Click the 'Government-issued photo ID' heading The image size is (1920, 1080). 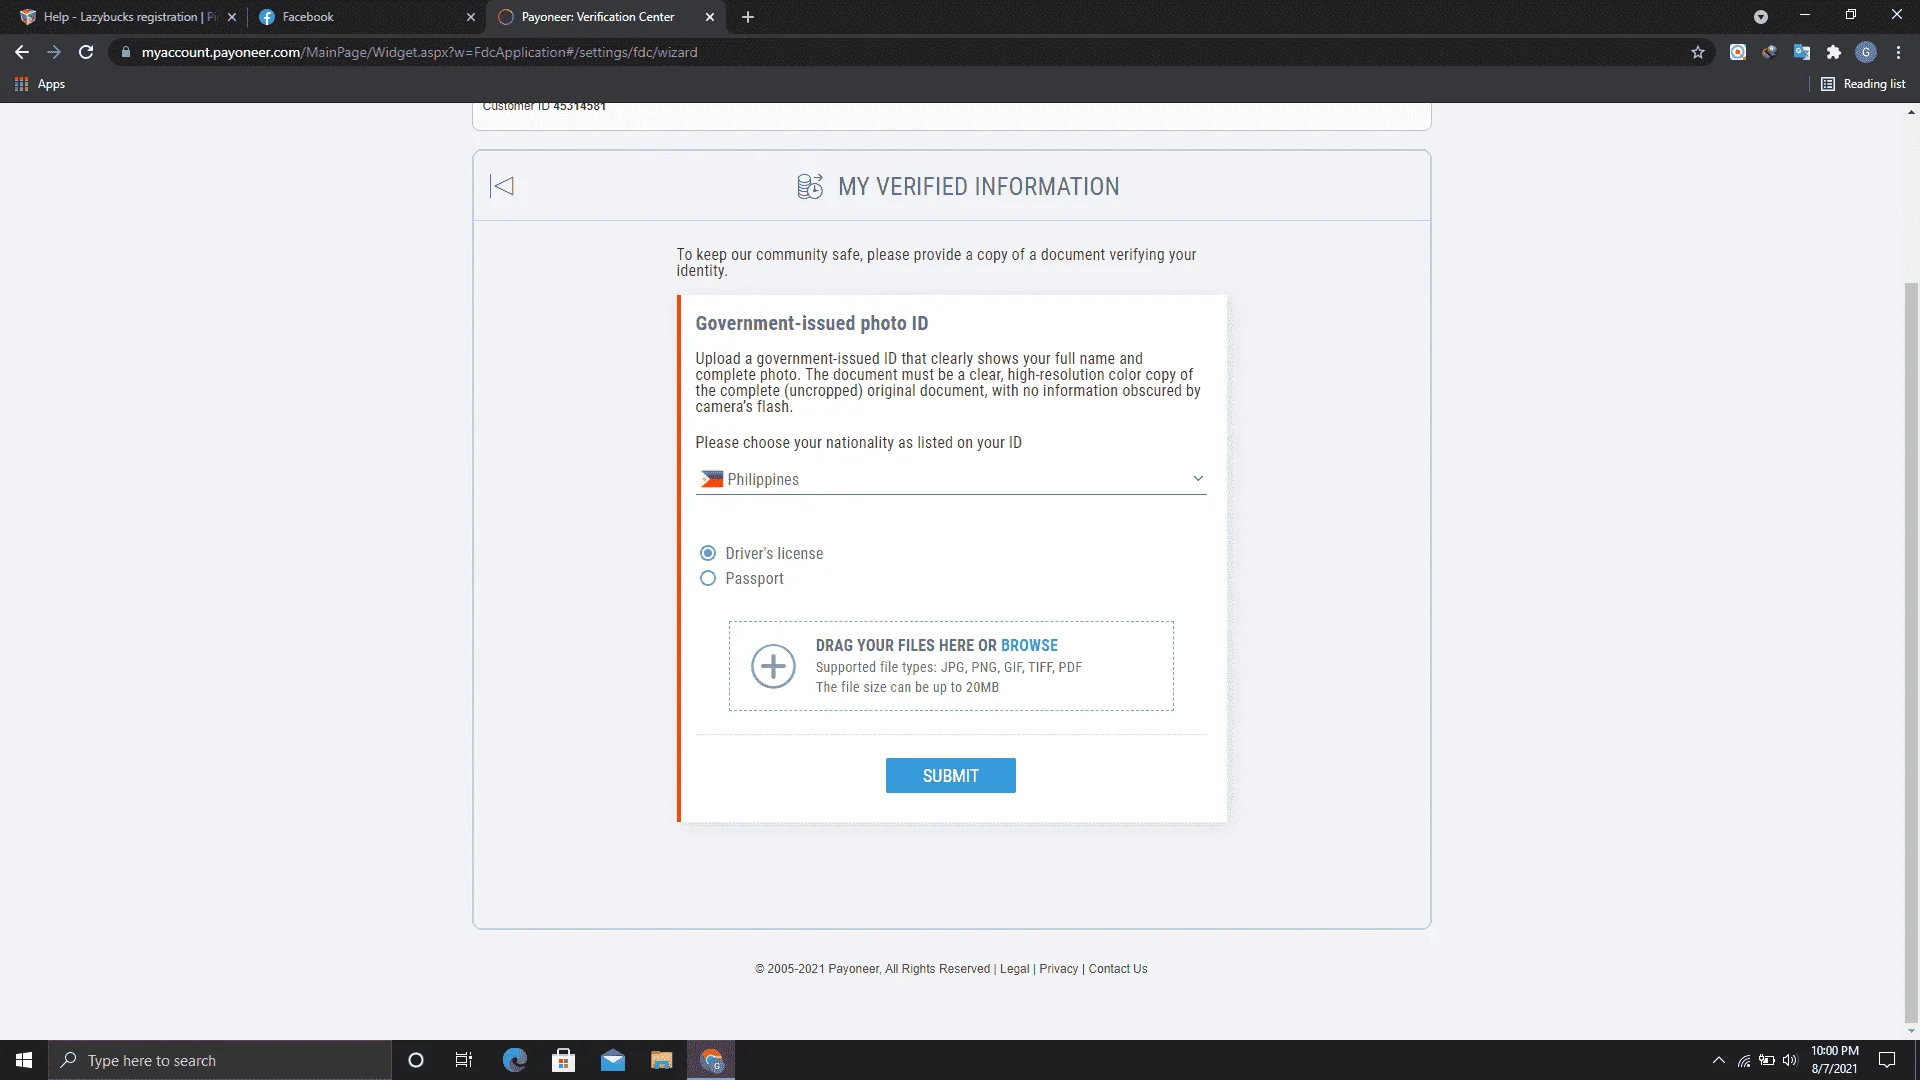812,323
